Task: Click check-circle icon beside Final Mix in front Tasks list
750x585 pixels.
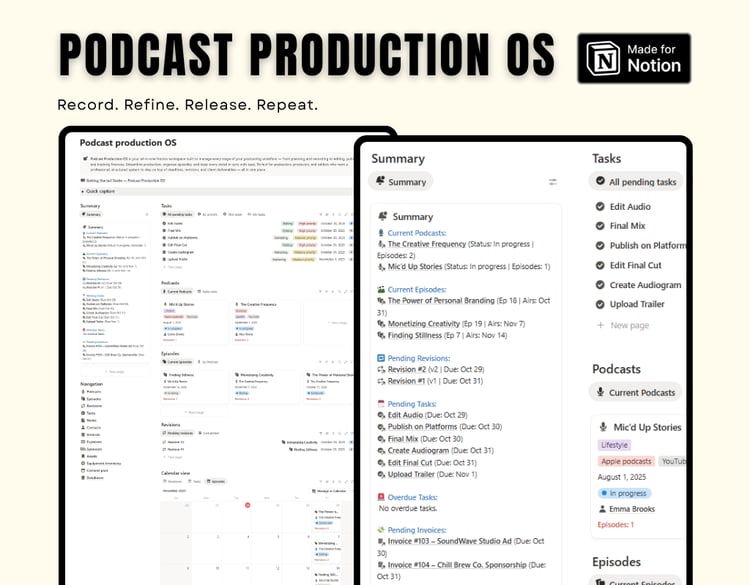Action: (600, 225)
